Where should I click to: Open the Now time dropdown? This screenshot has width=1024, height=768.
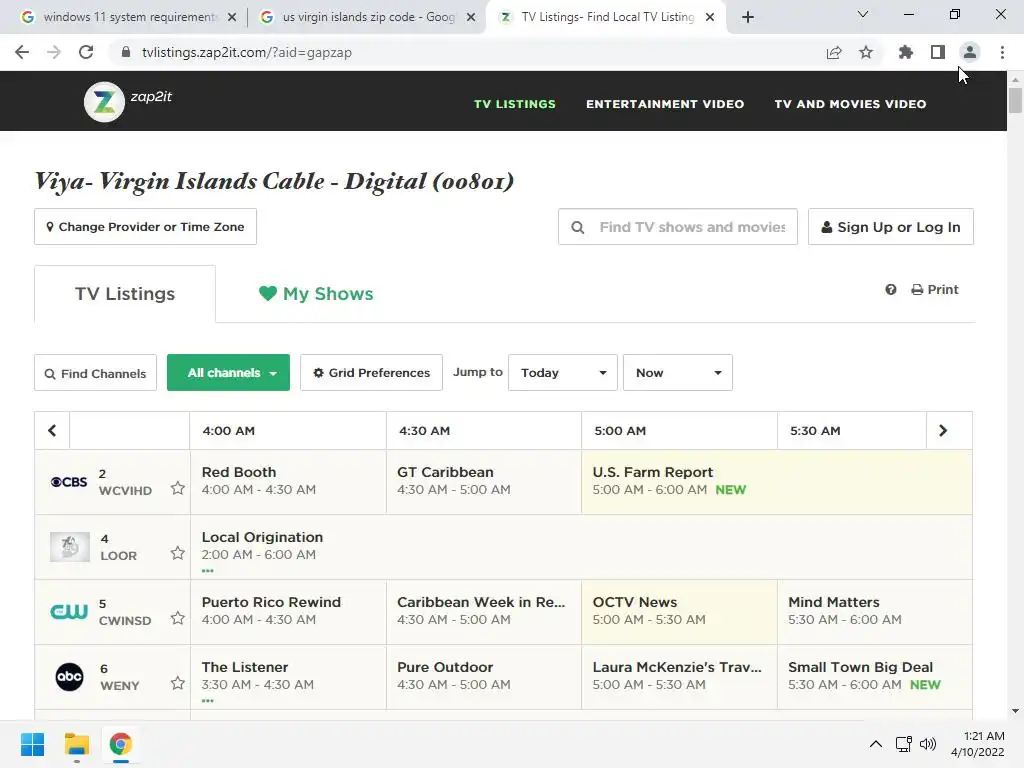click(x=678, y=373)
